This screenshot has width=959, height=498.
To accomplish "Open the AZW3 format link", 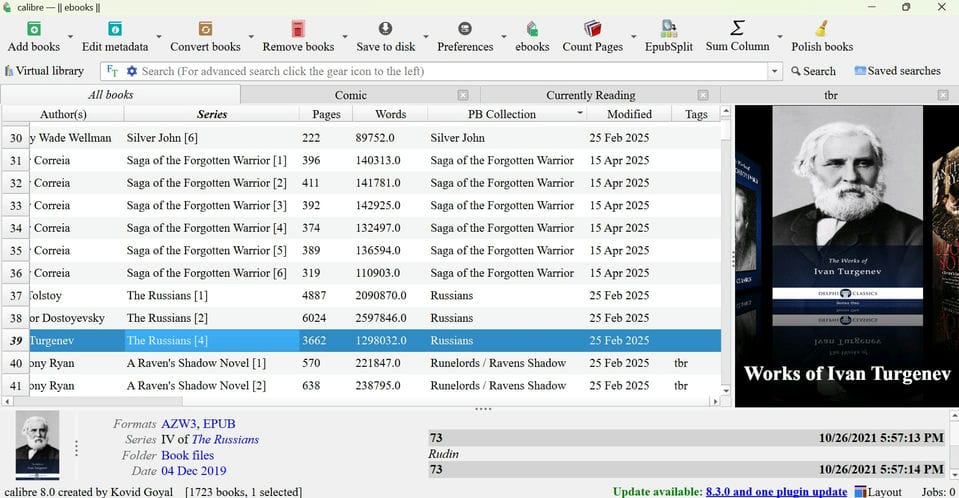I will click(x=178, y=424).
